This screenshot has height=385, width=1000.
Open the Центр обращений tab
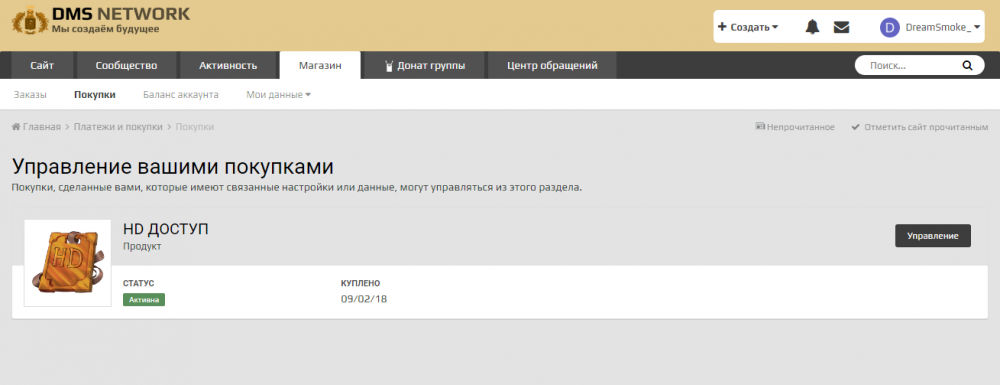click(x=552, y=65)
